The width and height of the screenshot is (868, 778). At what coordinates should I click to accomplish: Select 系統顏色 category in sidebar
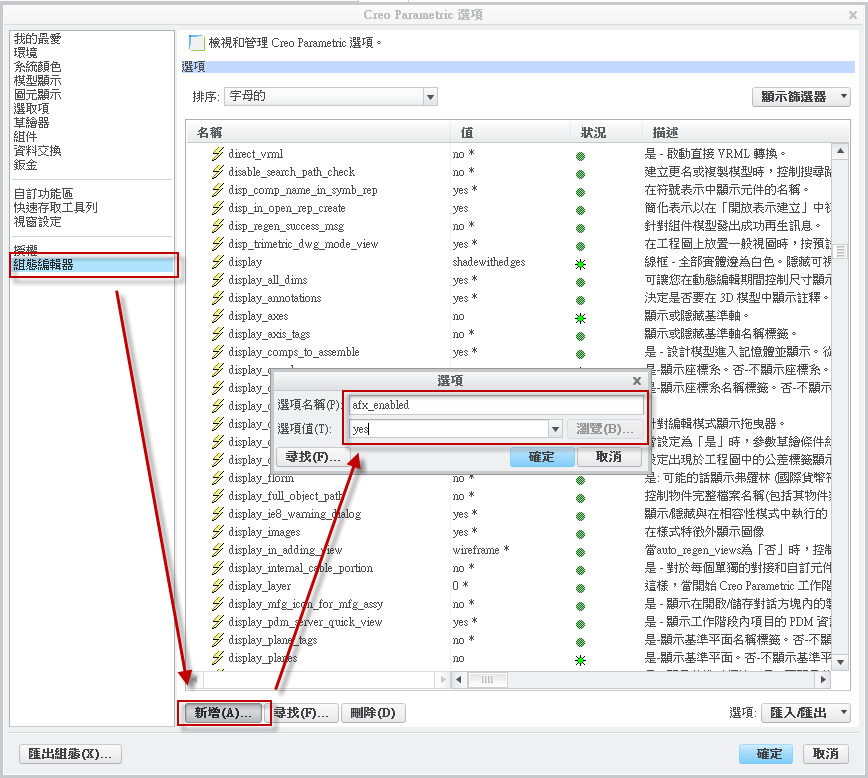(38, 67)
